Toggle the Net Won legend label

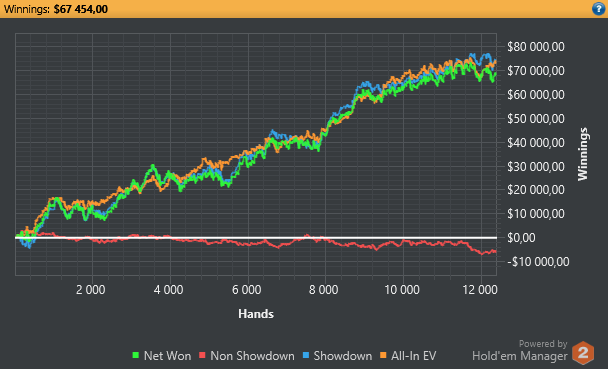[168, 355]
